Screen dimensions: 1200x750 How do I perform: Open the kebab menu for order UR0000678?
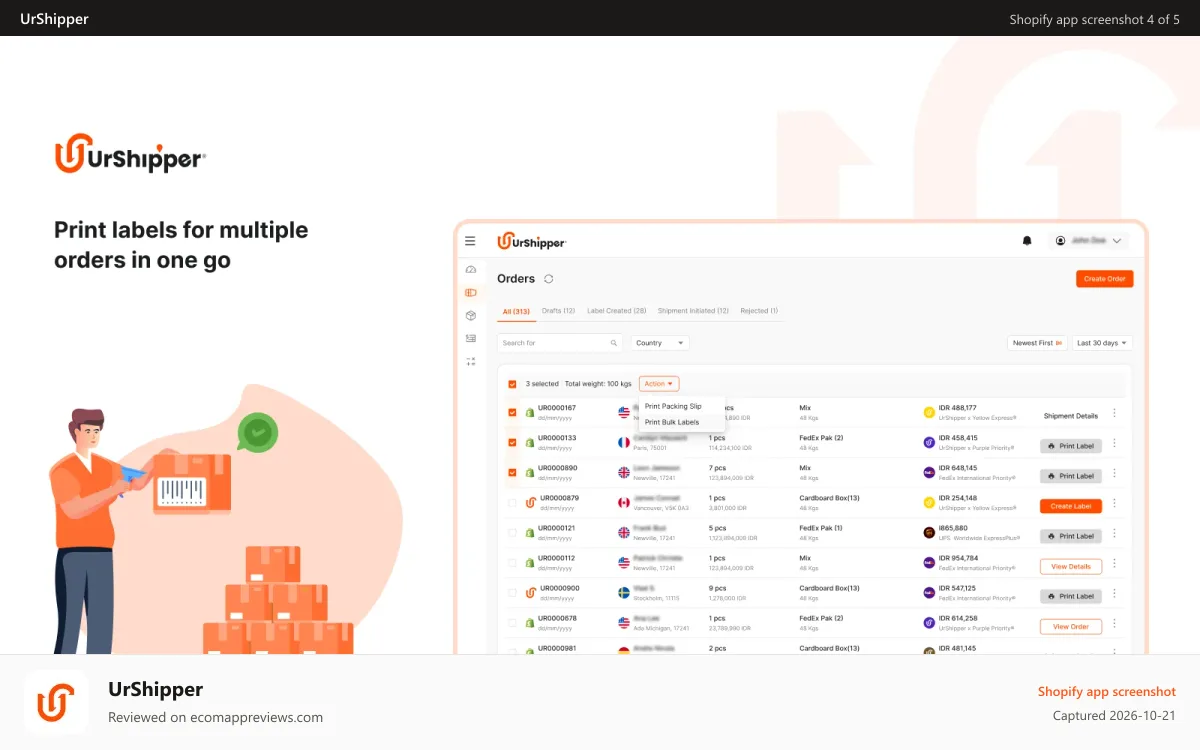pos(1115,624)
